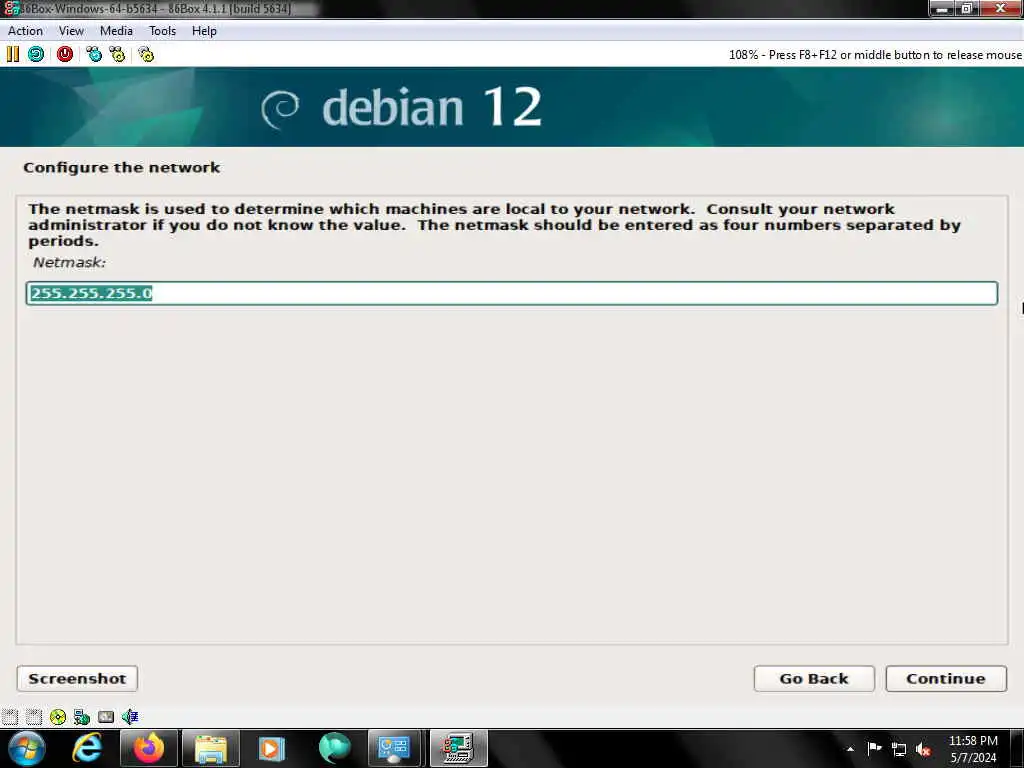Click the "Netmask:" label

[x=69, y=263]
